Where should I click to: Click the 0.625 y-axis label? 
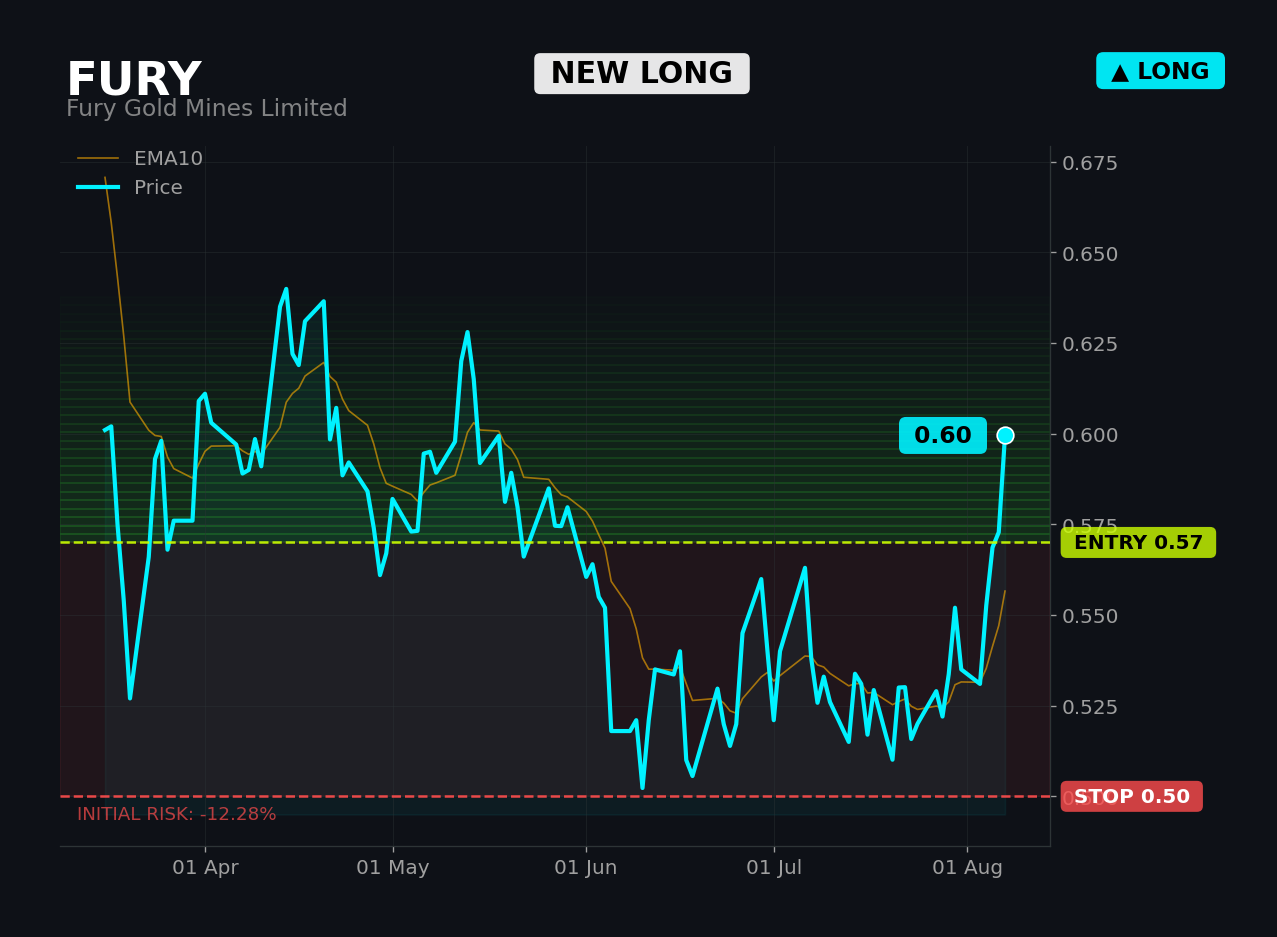click(x=1090, y=344)
